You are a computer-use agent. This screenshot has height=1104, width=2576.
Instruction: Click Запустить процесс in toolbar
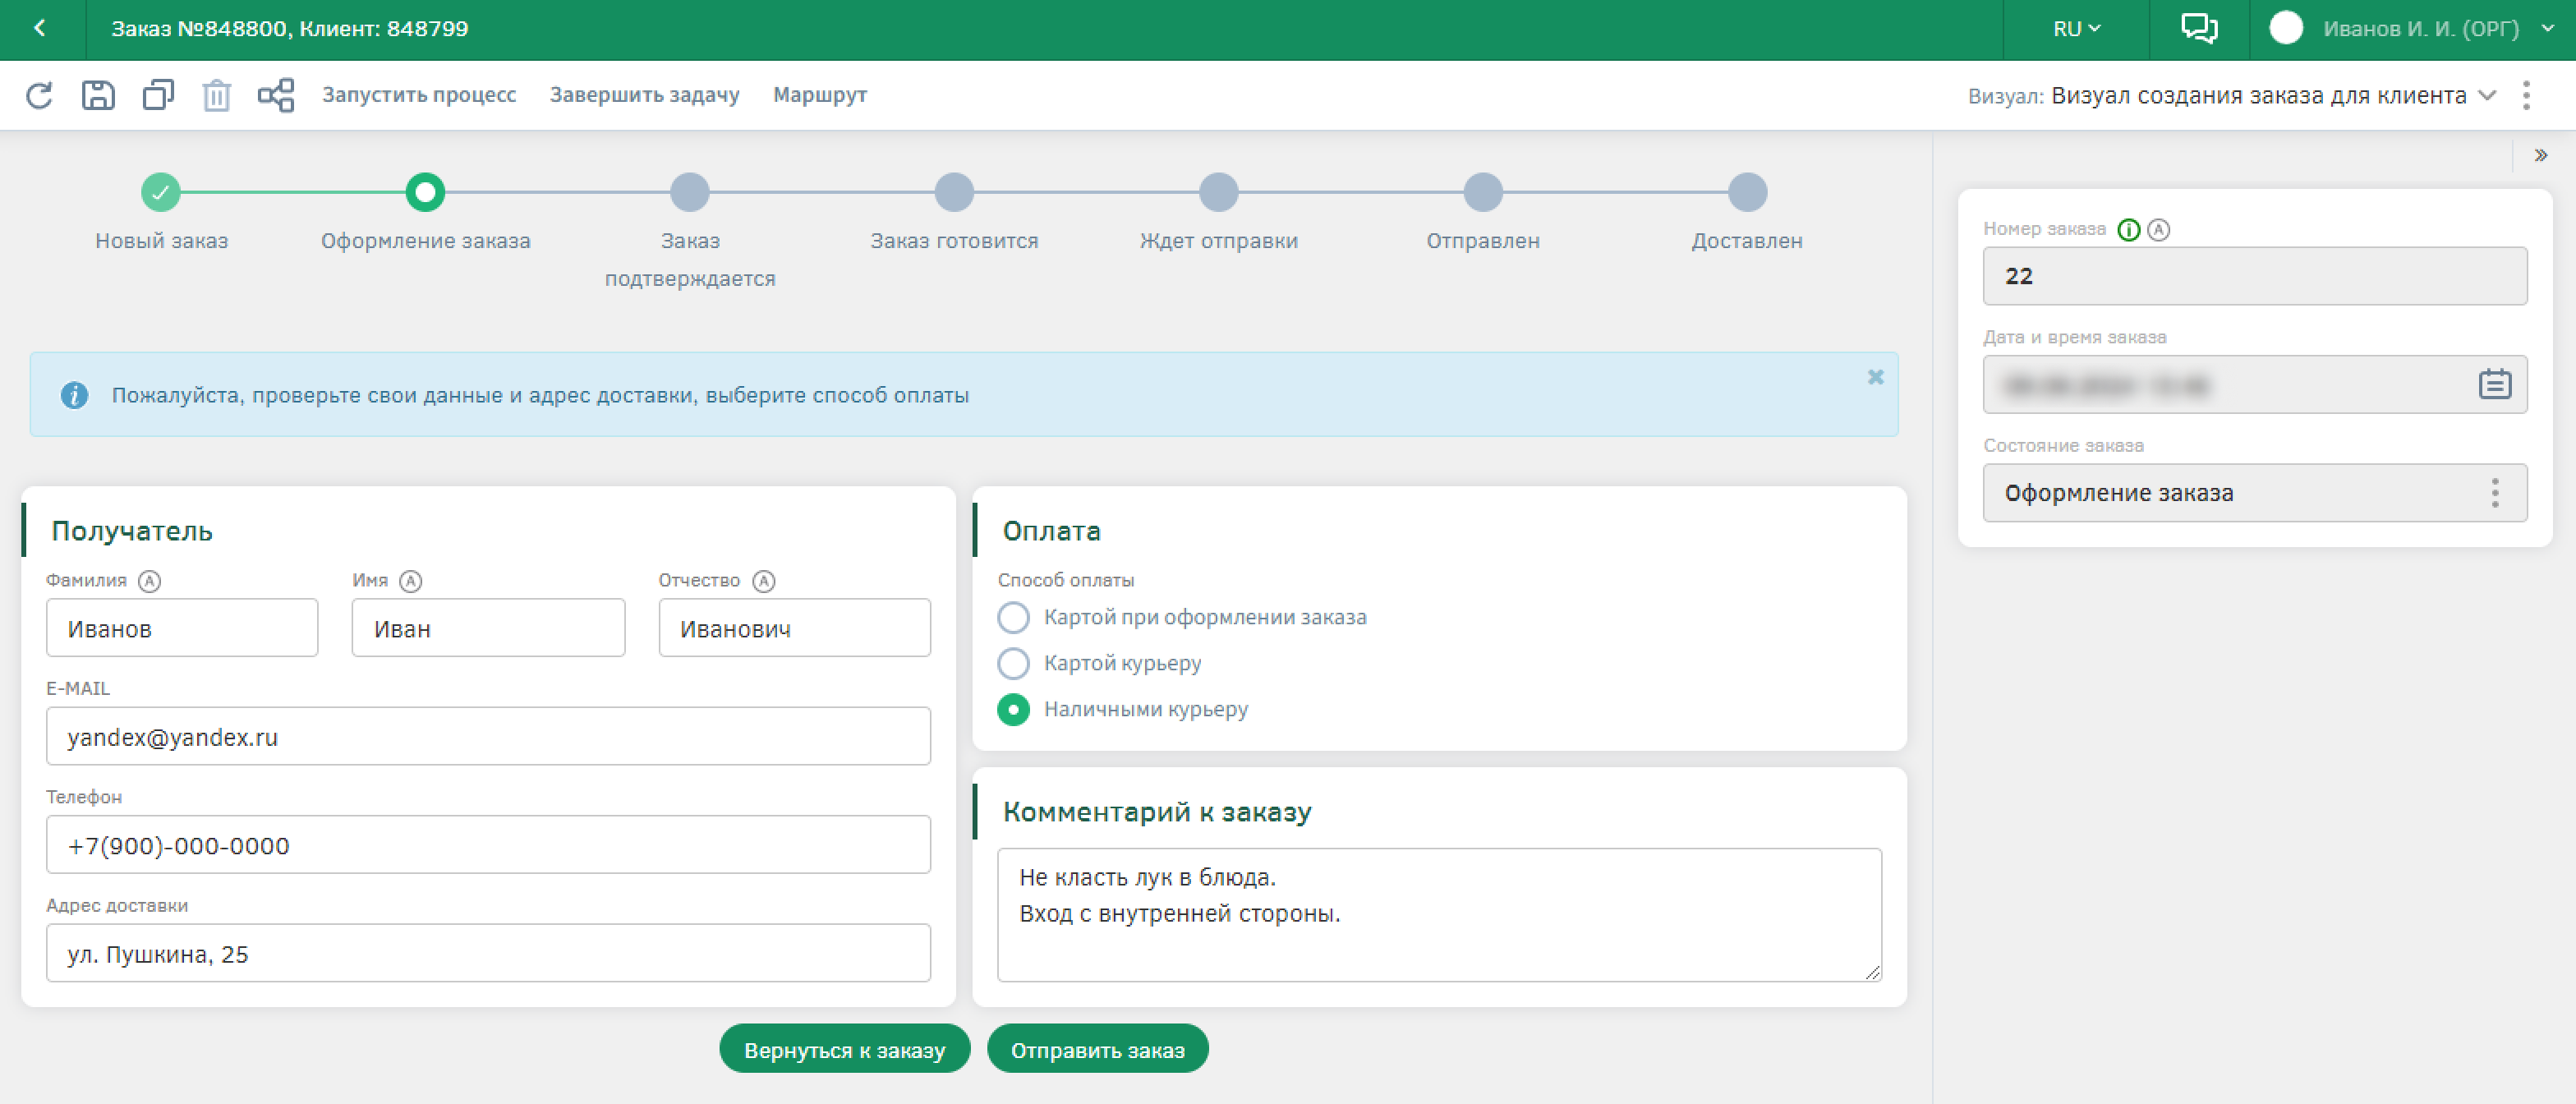pos(419,95)
